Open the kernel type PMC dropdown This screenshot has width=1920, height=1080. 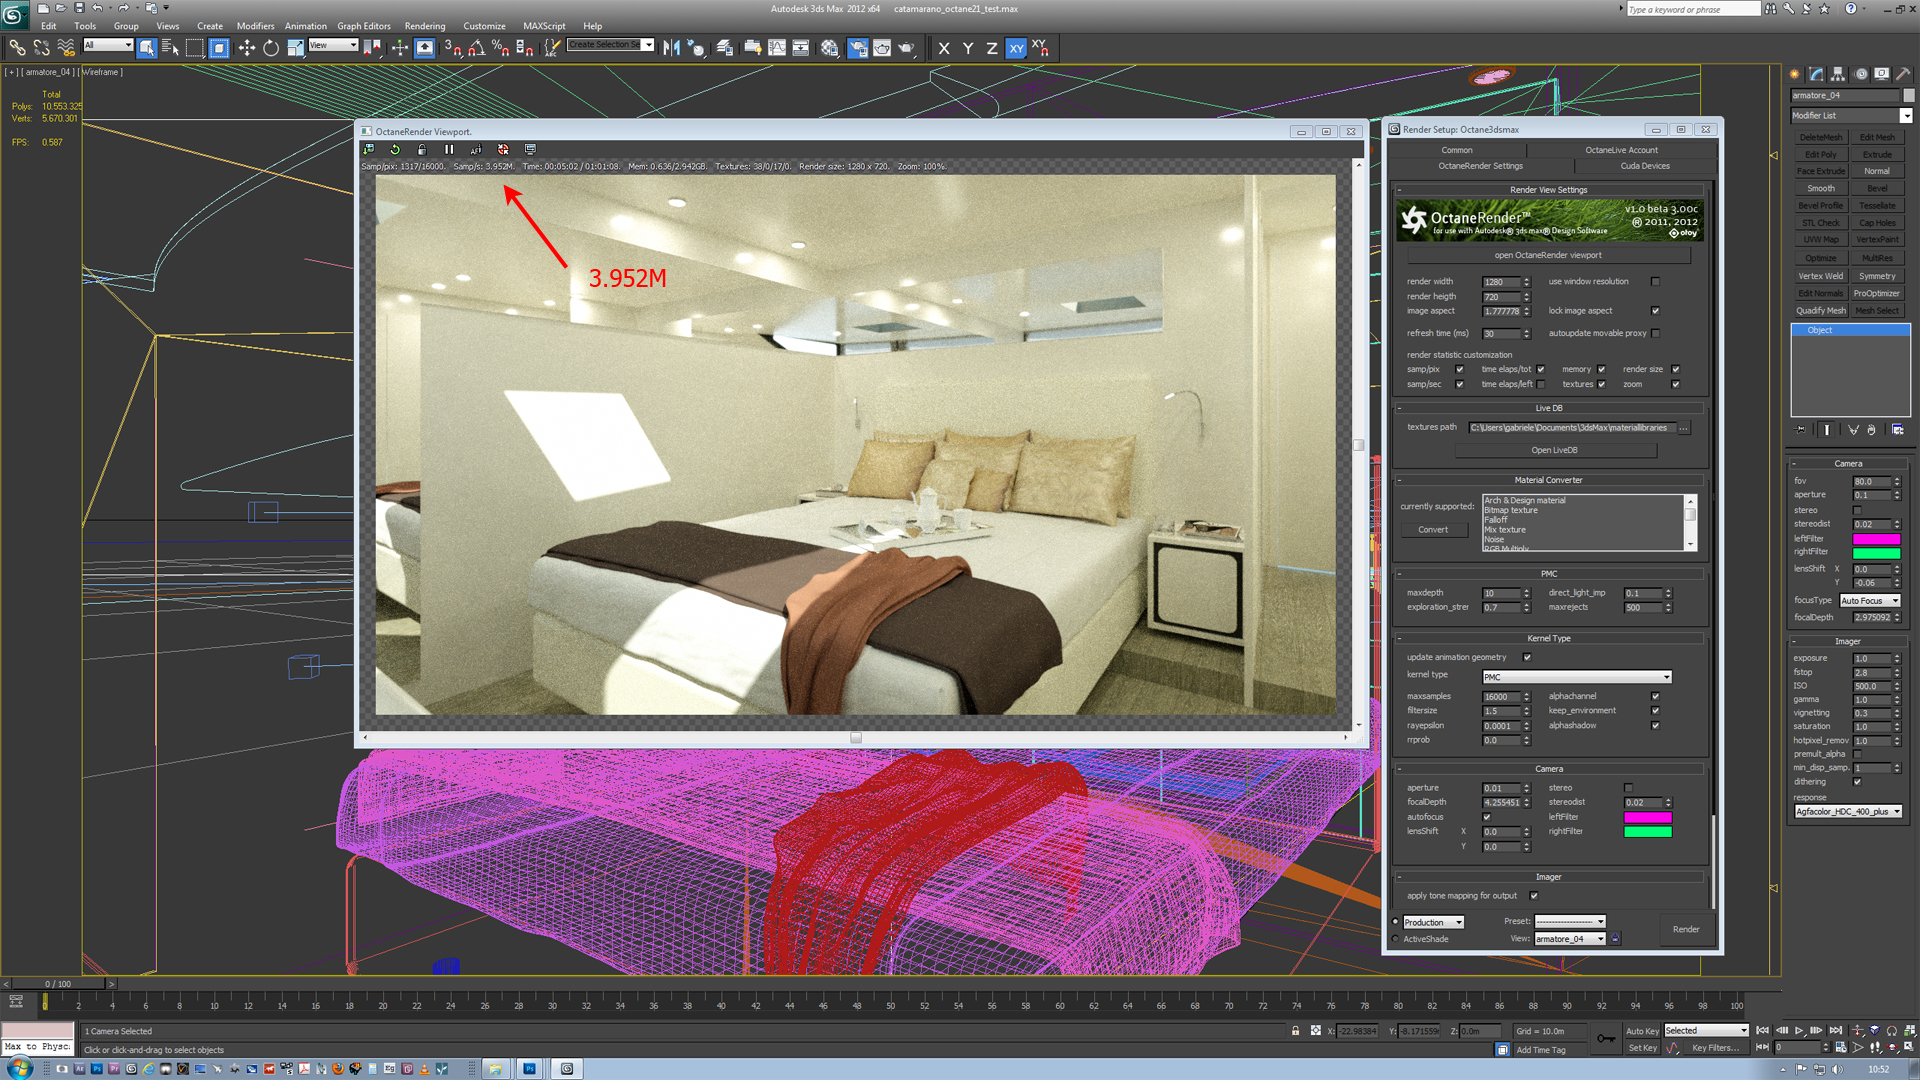(x=1576, y=677)
